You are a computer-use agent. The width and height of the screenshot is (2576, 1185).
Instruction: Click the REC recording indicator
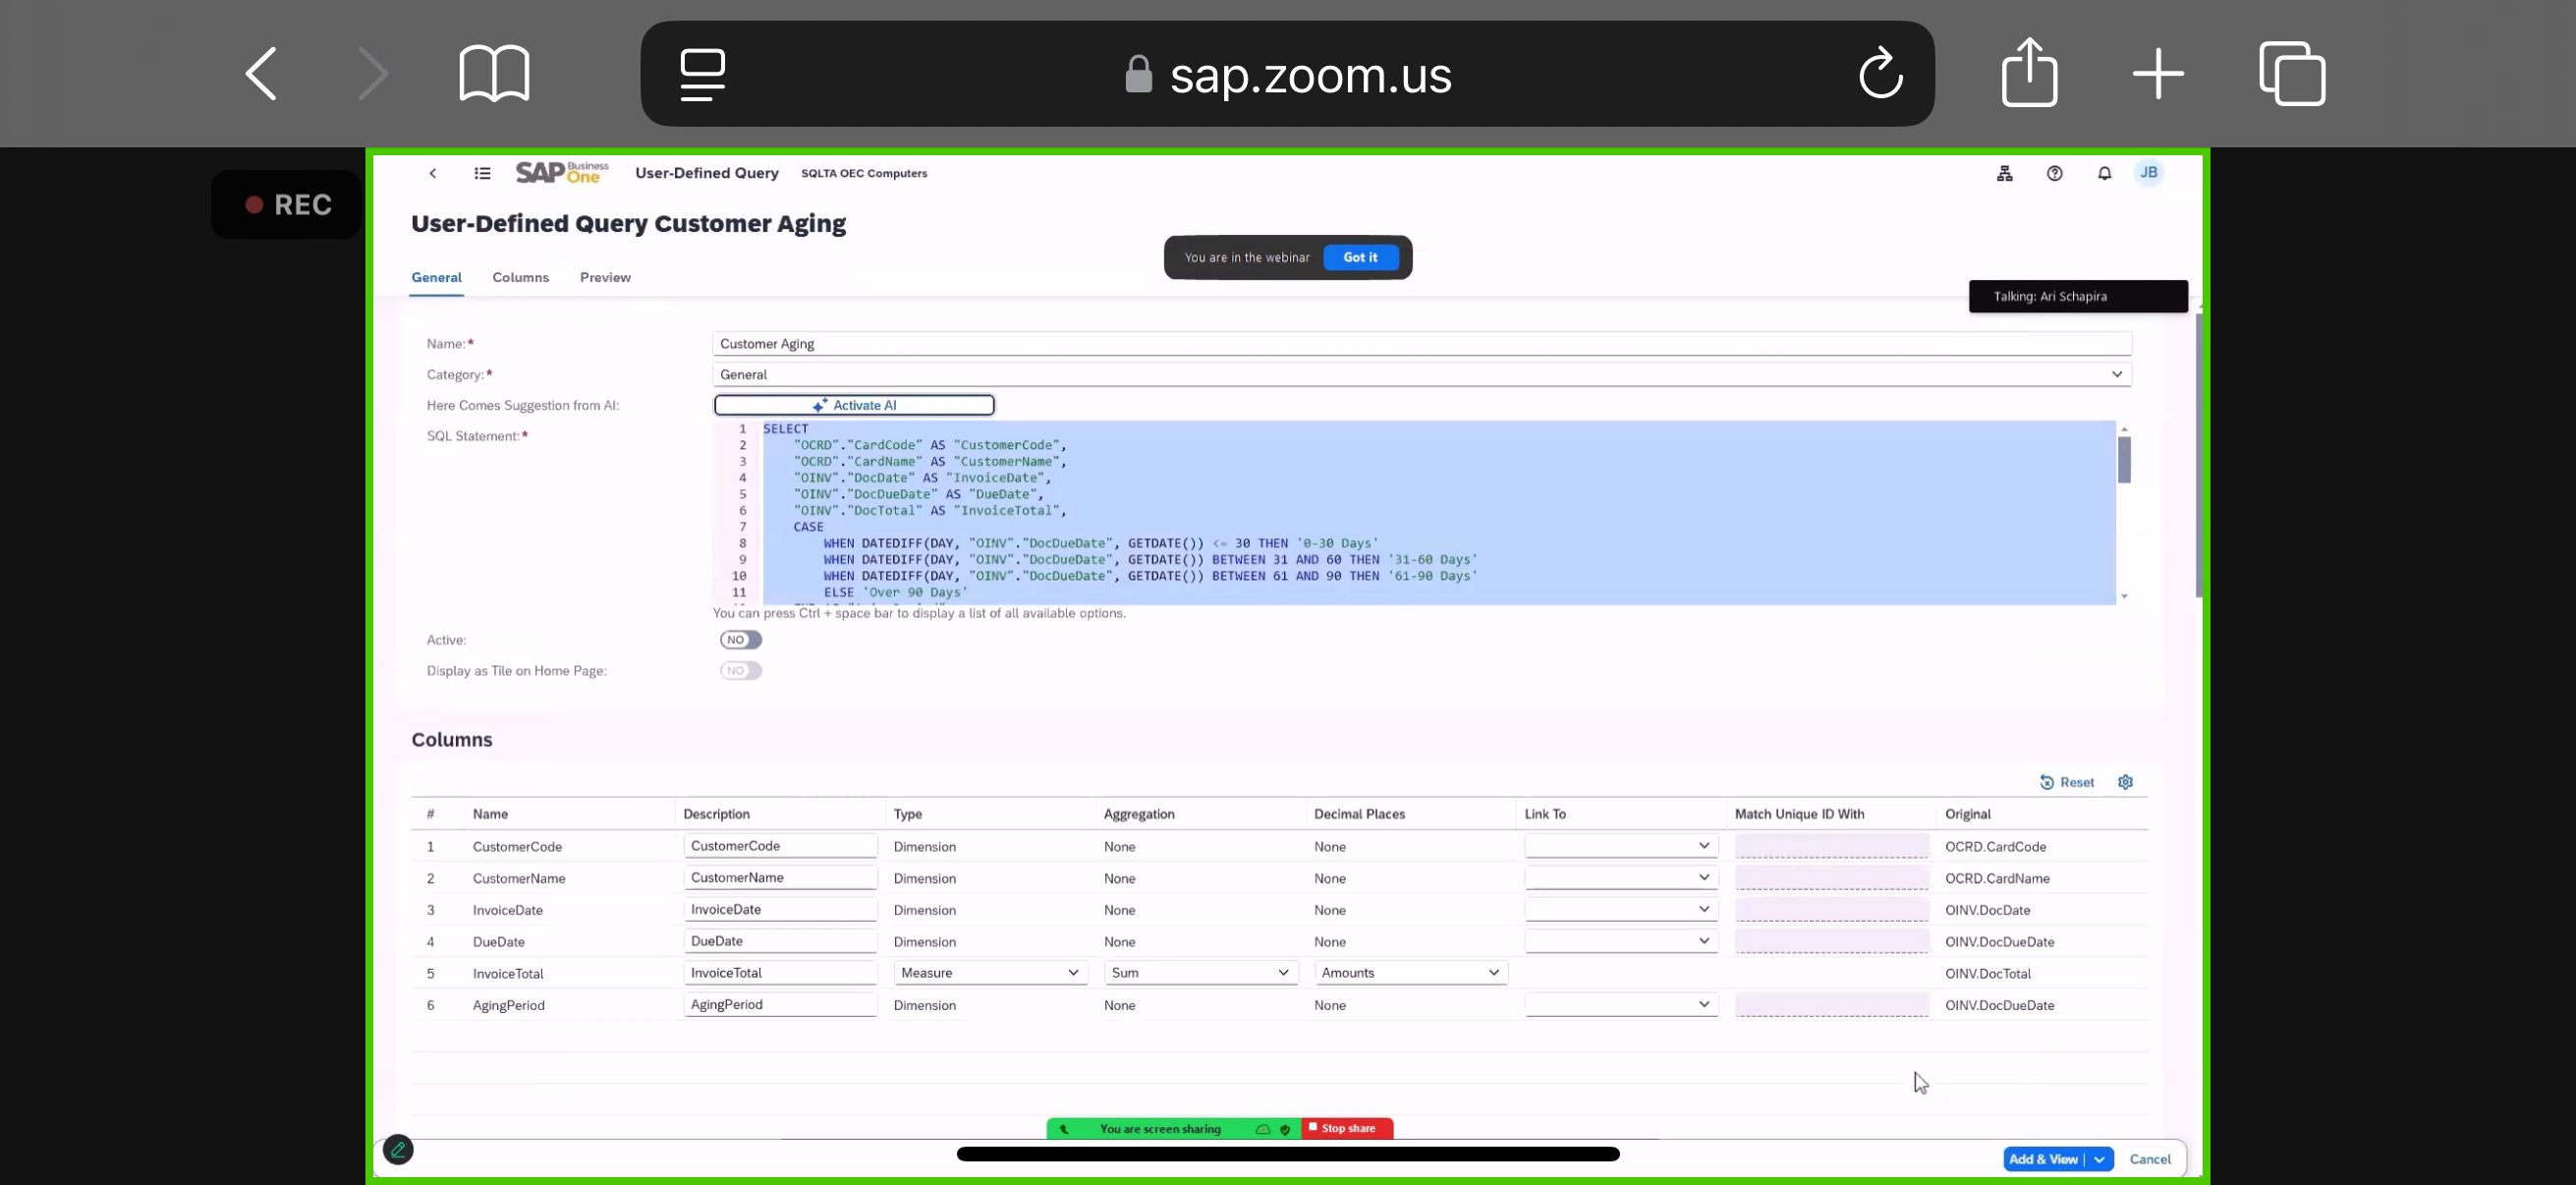tap(287, 205)
